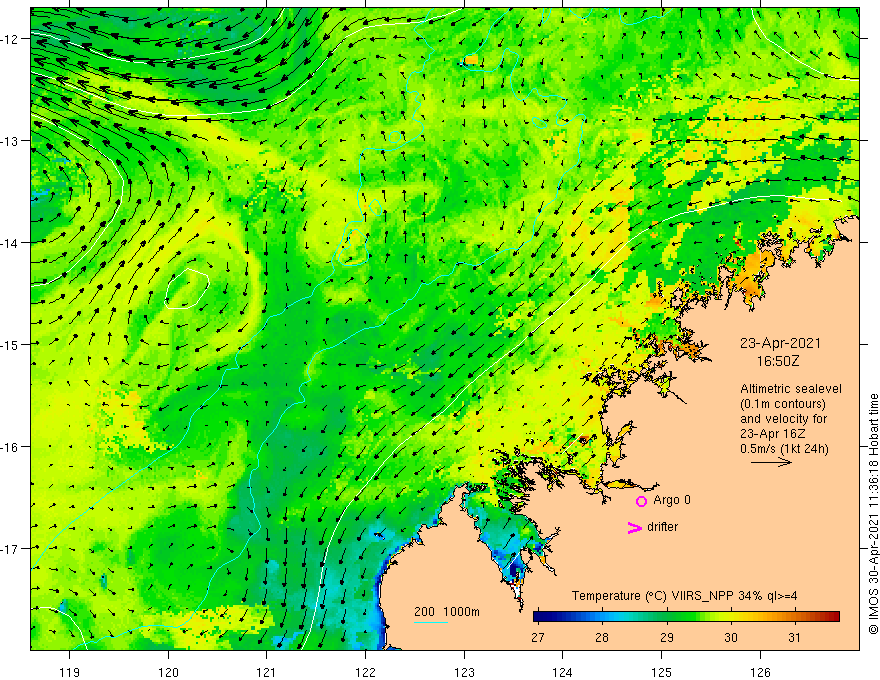Click the latitude label '-14'
This screenshot has width=880, height=680.
click(11, 243)
